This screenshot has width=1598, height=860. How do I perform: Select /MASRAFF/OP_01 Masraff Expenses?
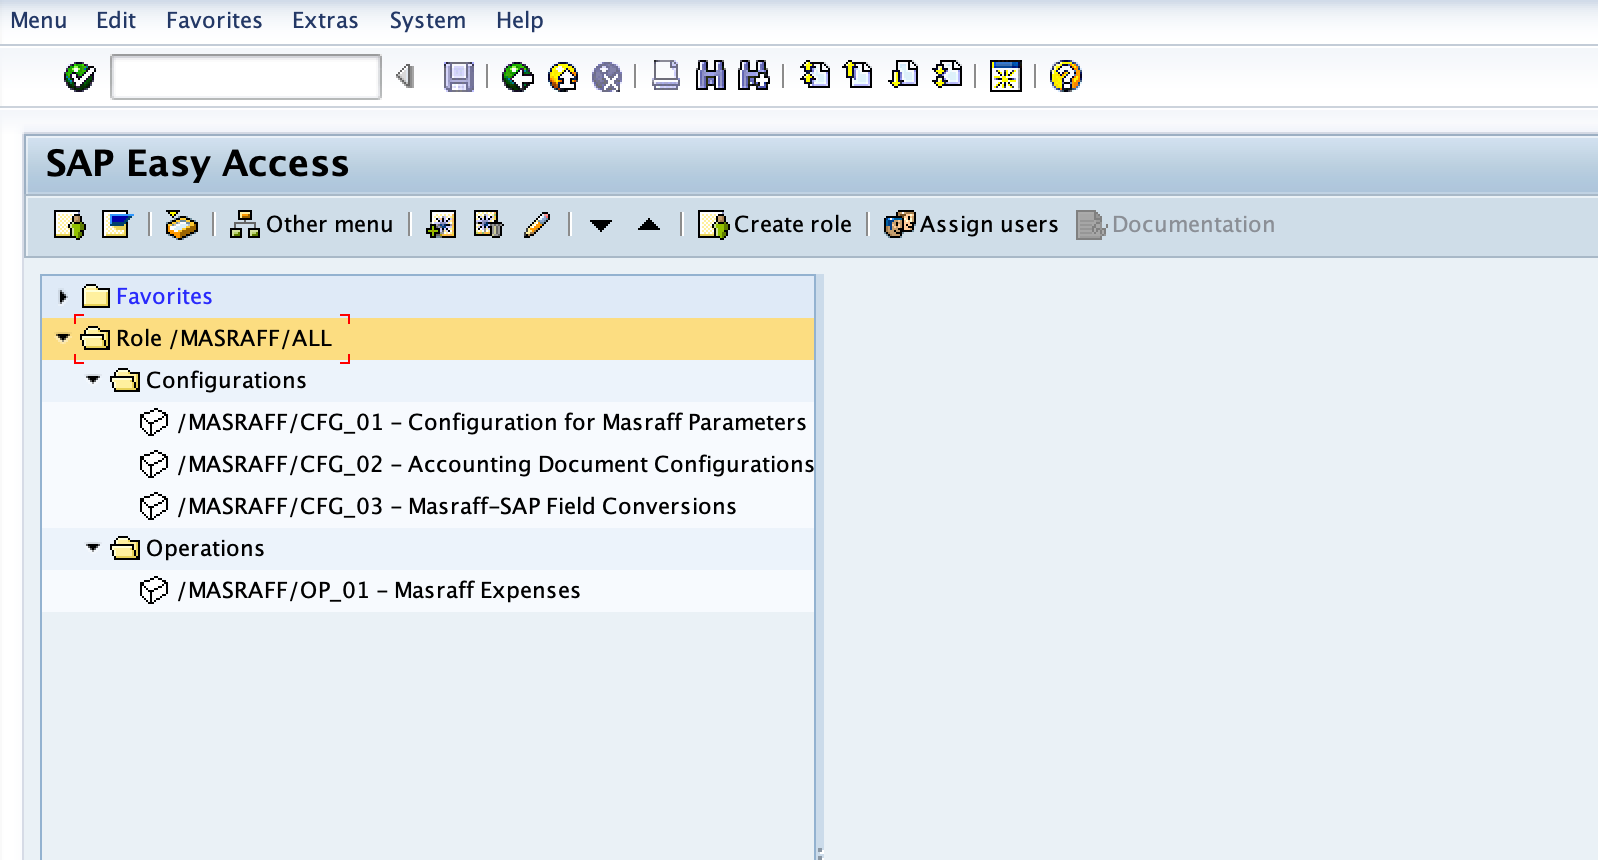[379, 590]
